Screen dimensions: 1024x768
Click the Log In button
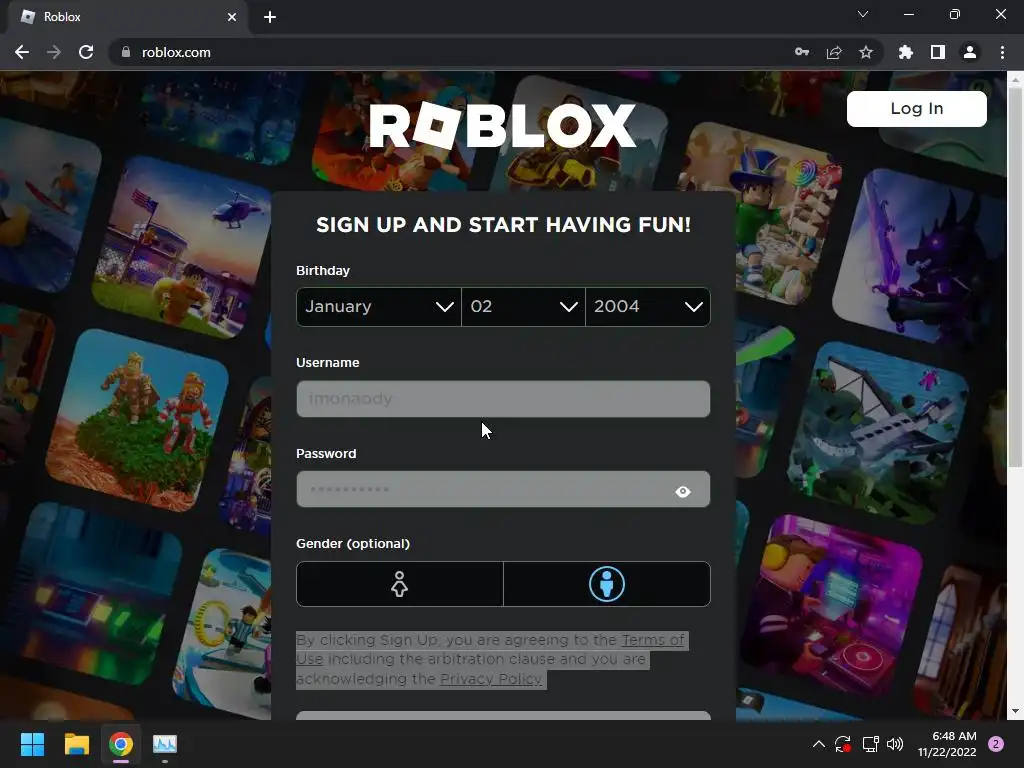click(917, 108)
